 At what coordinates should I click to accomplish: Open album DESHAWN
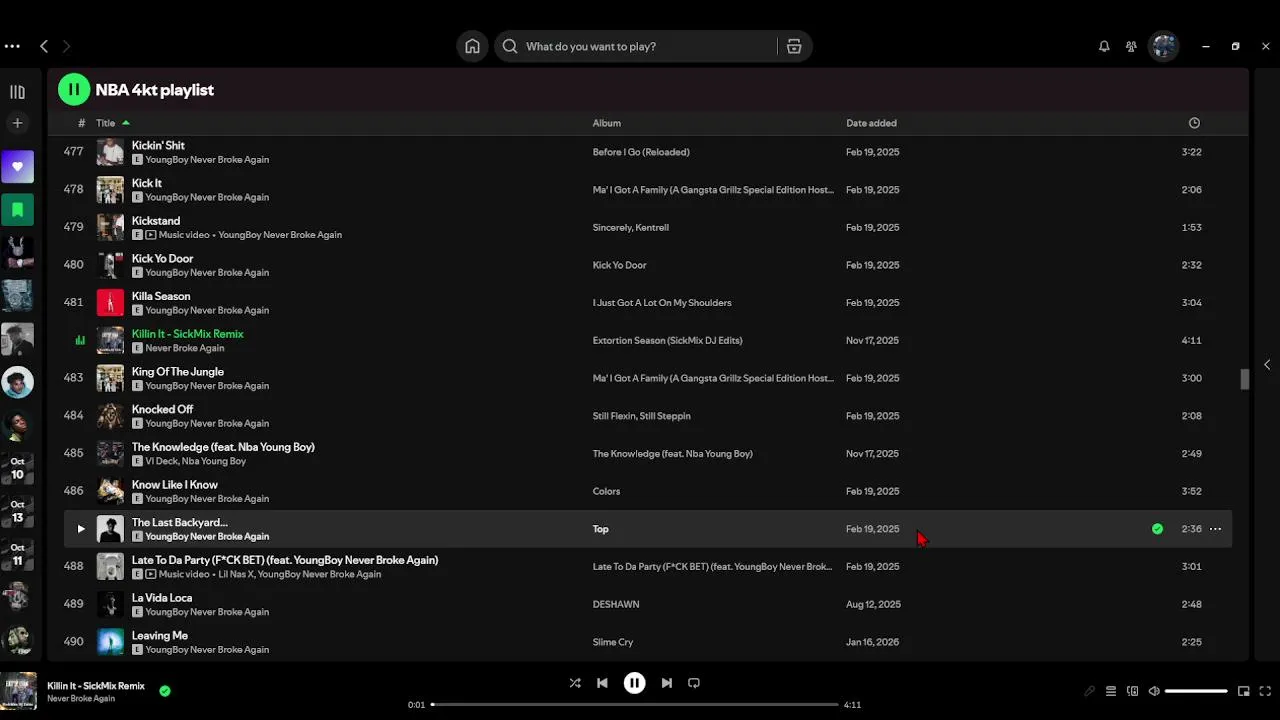point(616,604)
